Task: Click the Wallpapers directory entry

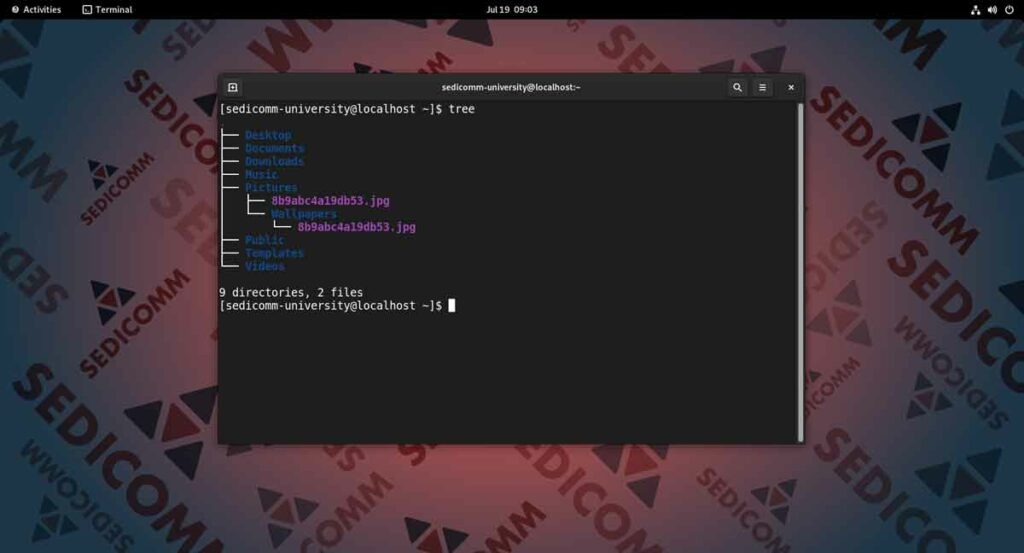Action: pyautogui.click(x=304, y=214)
